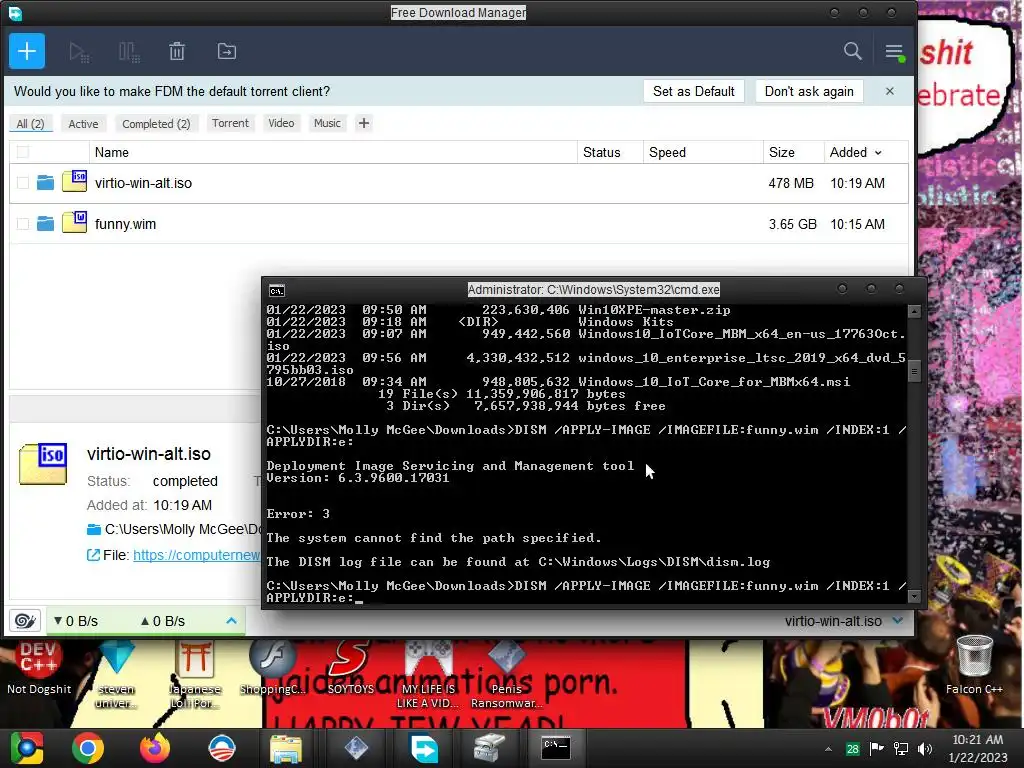Select the Music filter tab

pos(327,123)
